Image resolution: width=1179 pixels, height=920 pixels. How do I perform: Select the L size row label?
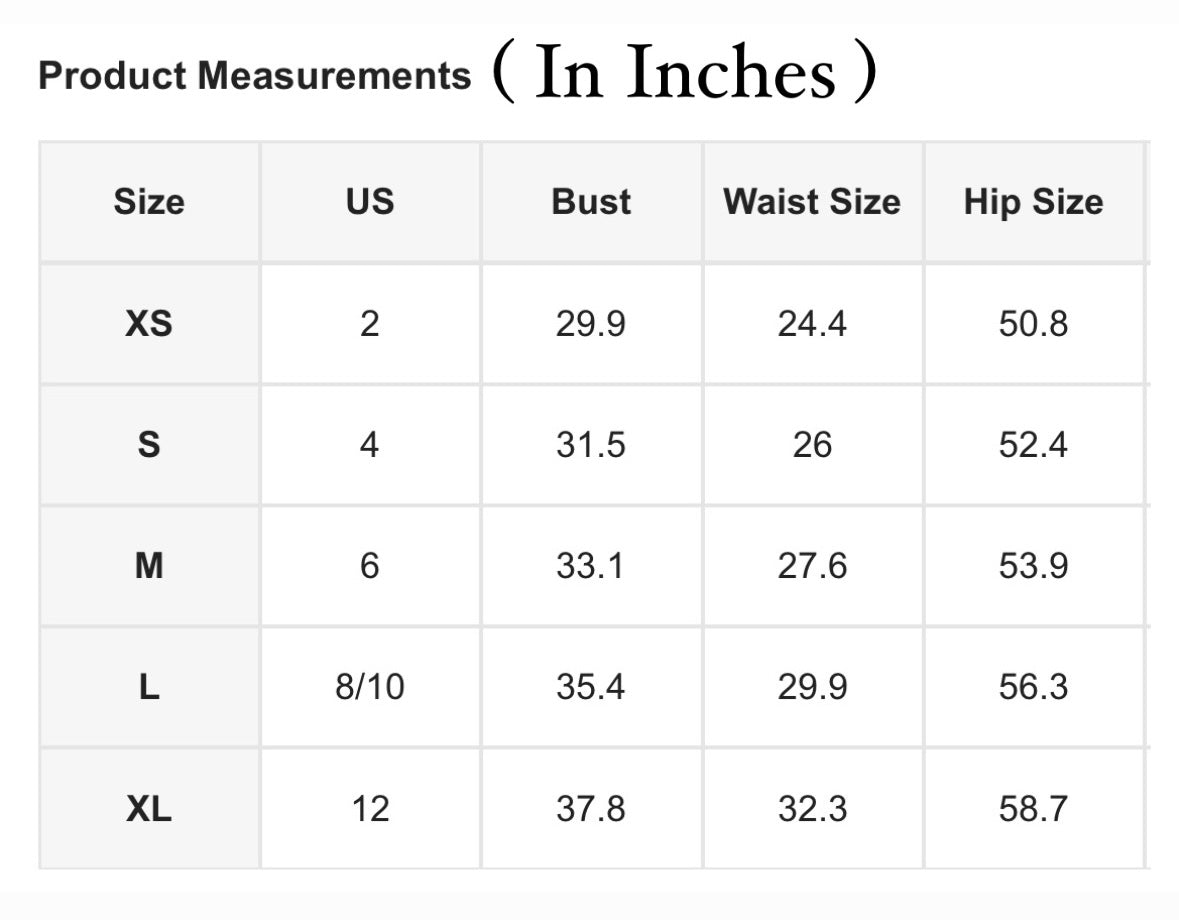[x=149, y=688]
